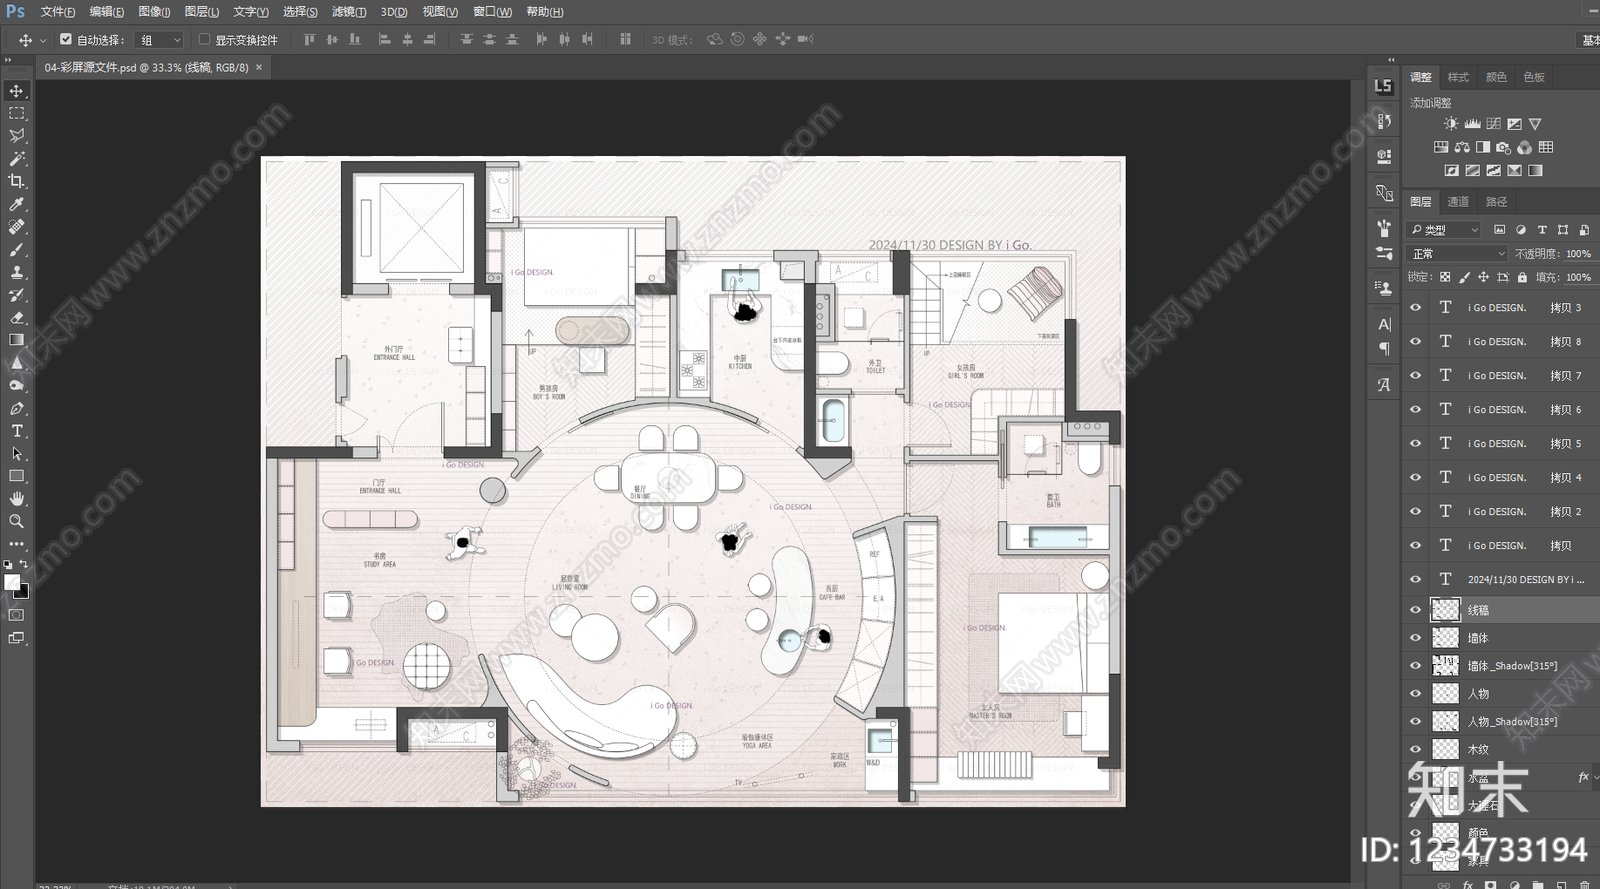Select the Rectangular Marquee tool
1600x889 pixels.
[x=16, y=113]
